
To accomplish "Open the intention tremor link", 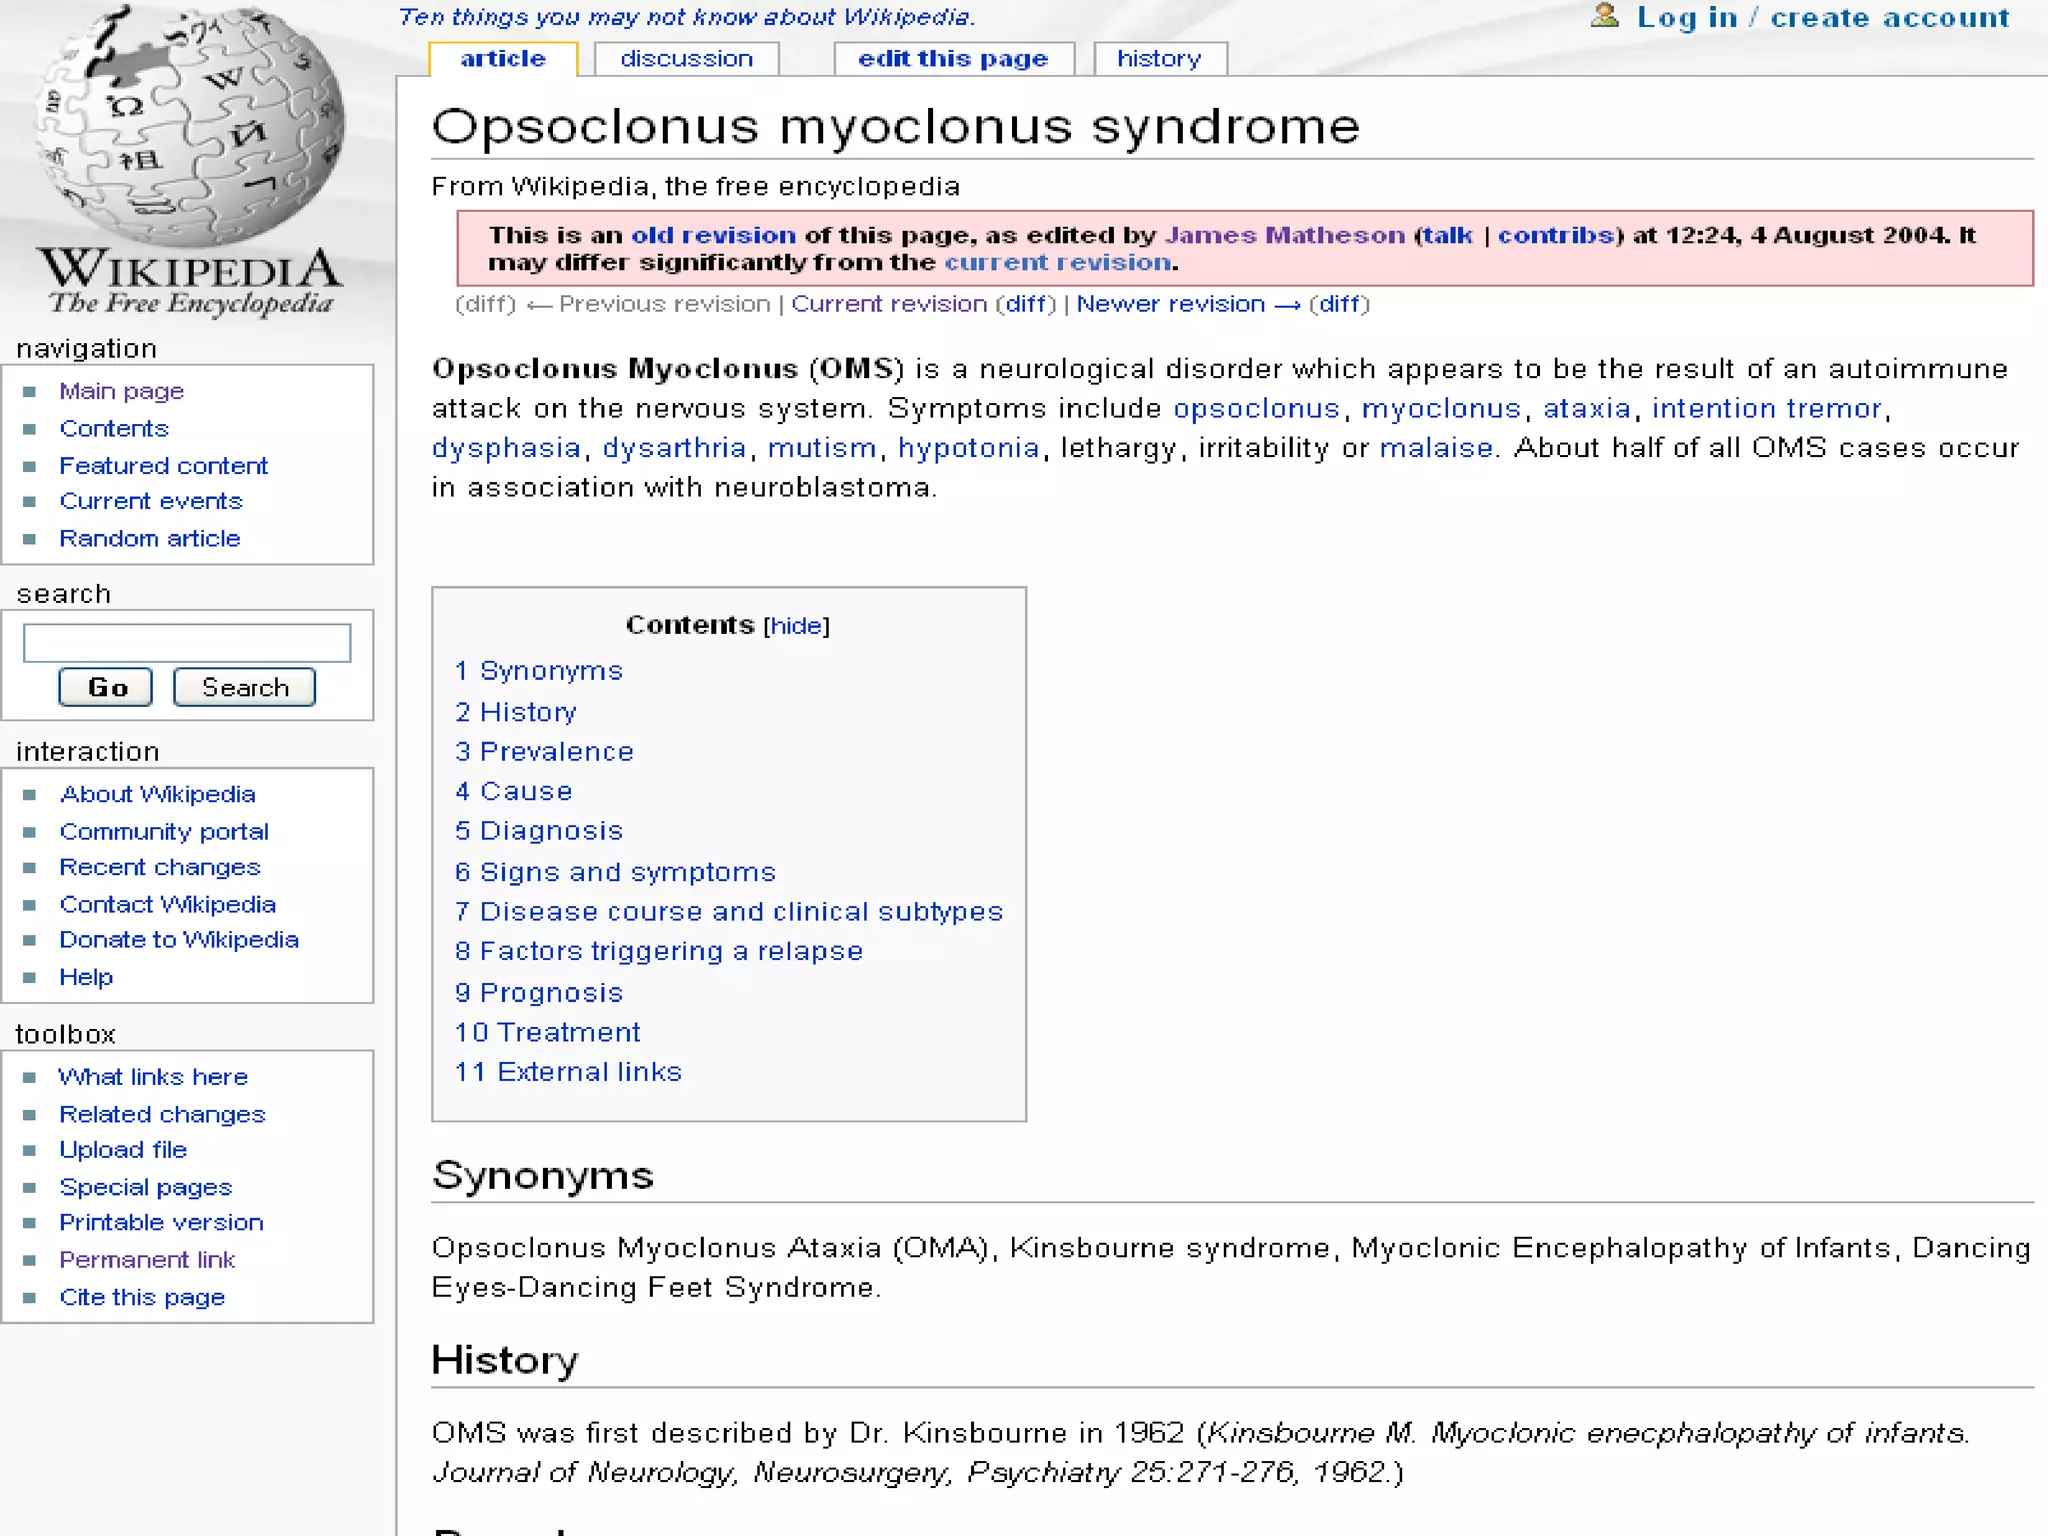I will (x=1766, y=409).
